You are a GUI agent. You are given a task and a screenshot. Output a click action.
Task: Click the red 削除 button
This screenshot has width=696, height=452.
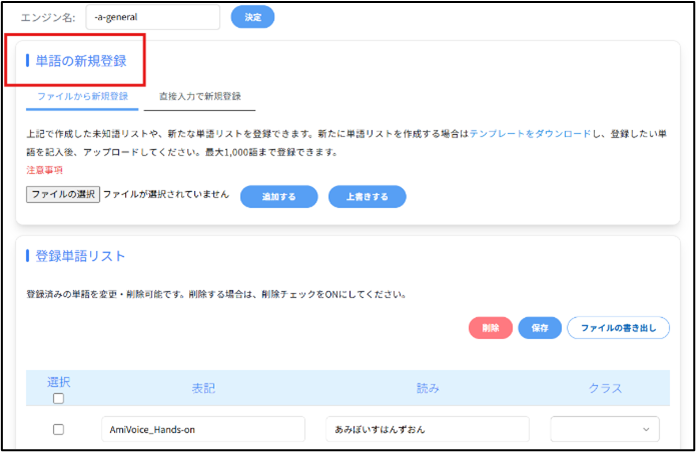point(490,327)
